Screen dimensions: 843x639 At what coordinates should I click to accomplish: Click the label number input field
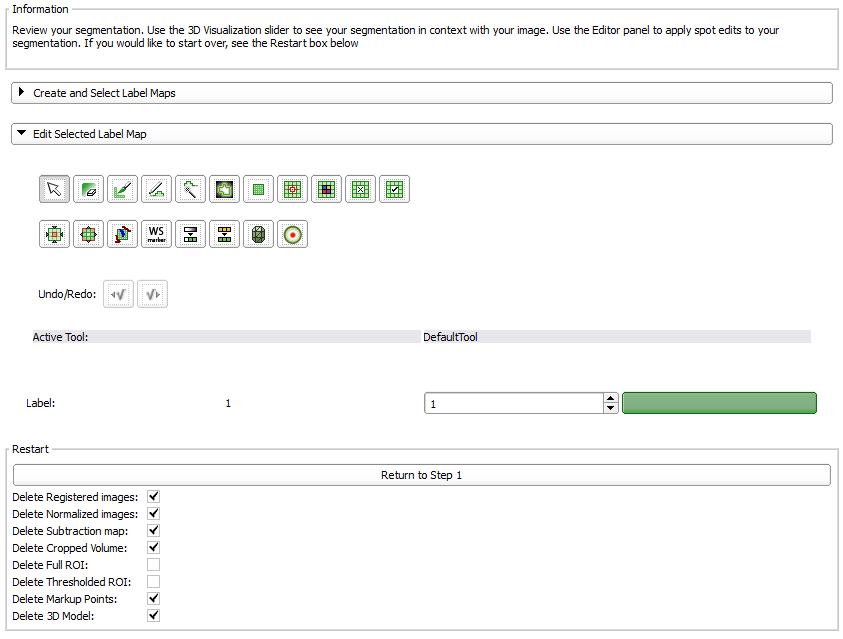pos(512,404)
